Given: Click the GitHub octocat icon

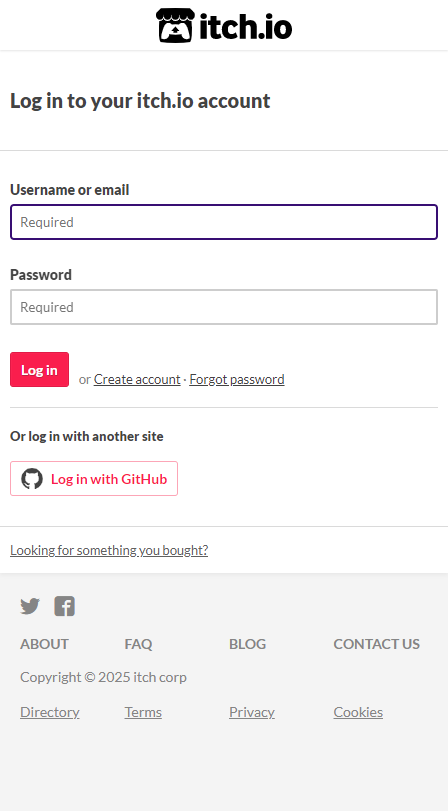Looking at the screenshot, I should pos(32,479).
